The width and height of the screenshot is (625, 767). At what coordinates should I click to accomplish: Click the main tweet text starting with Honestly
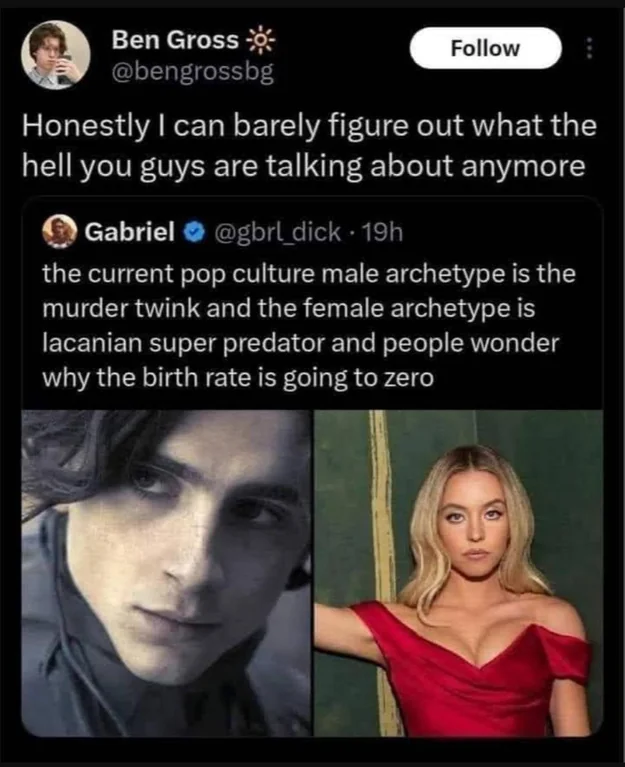coord(309,146)
